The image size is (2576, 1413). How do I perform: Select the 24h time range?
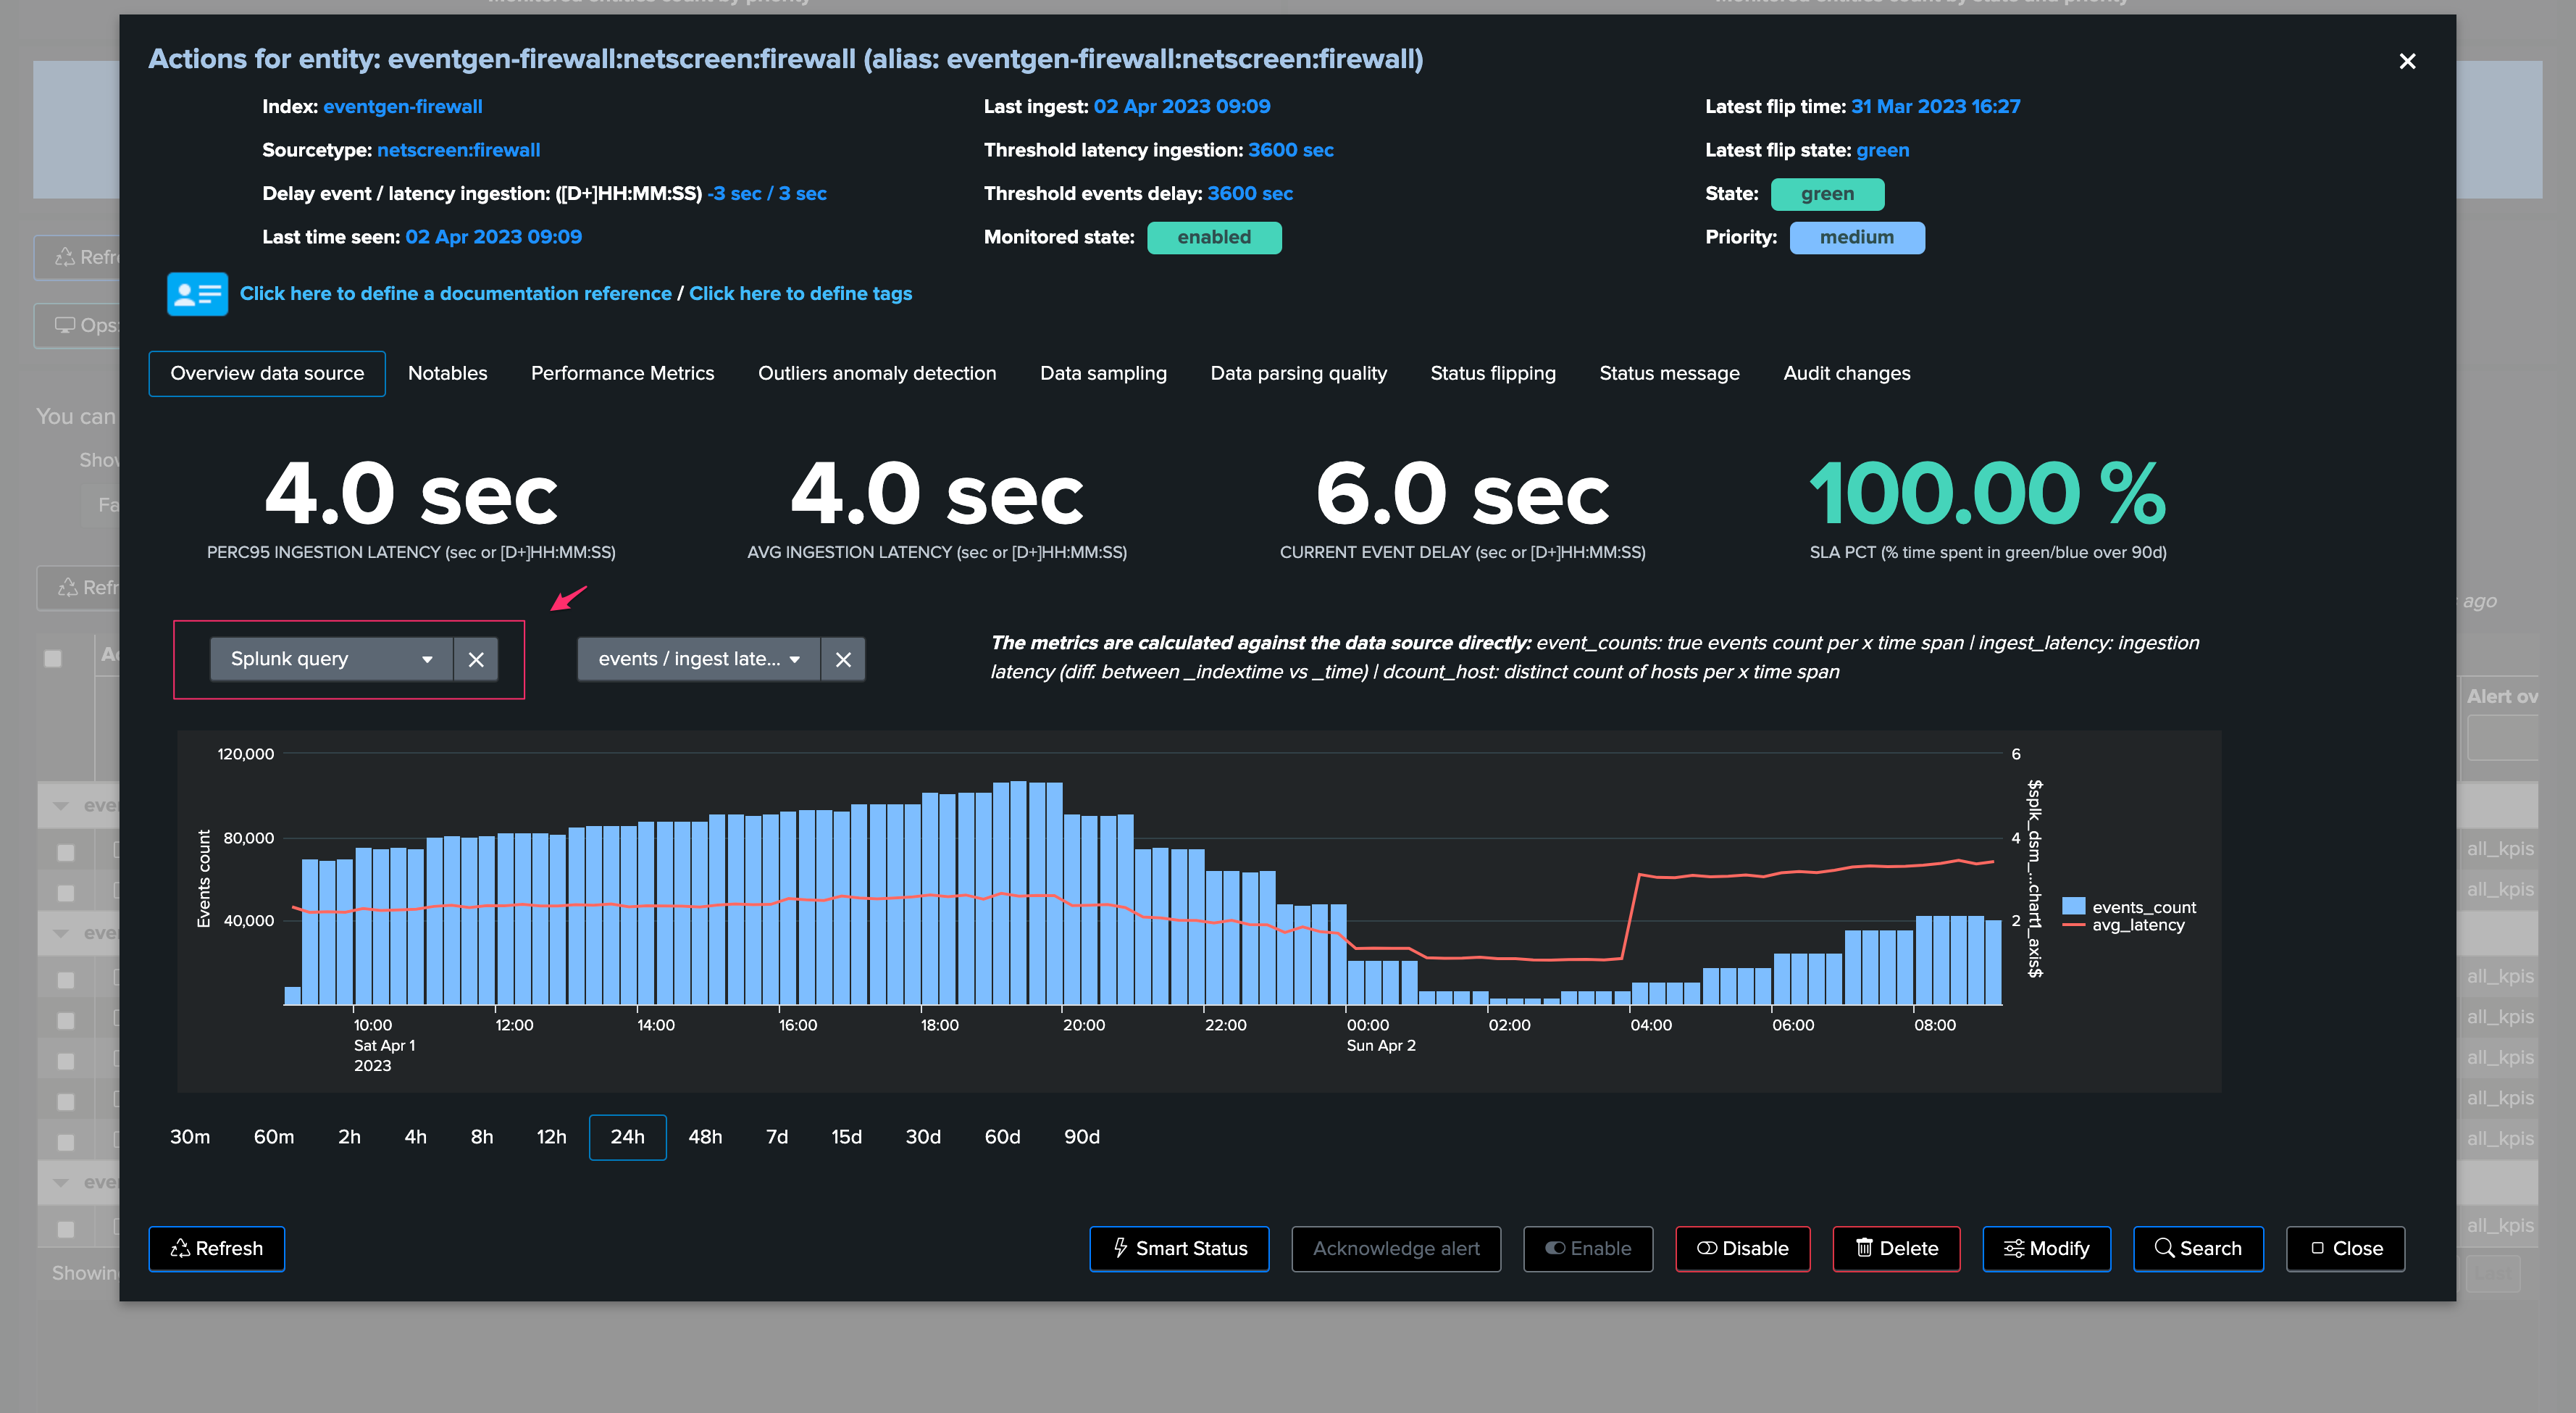[x=628, y=1137]
